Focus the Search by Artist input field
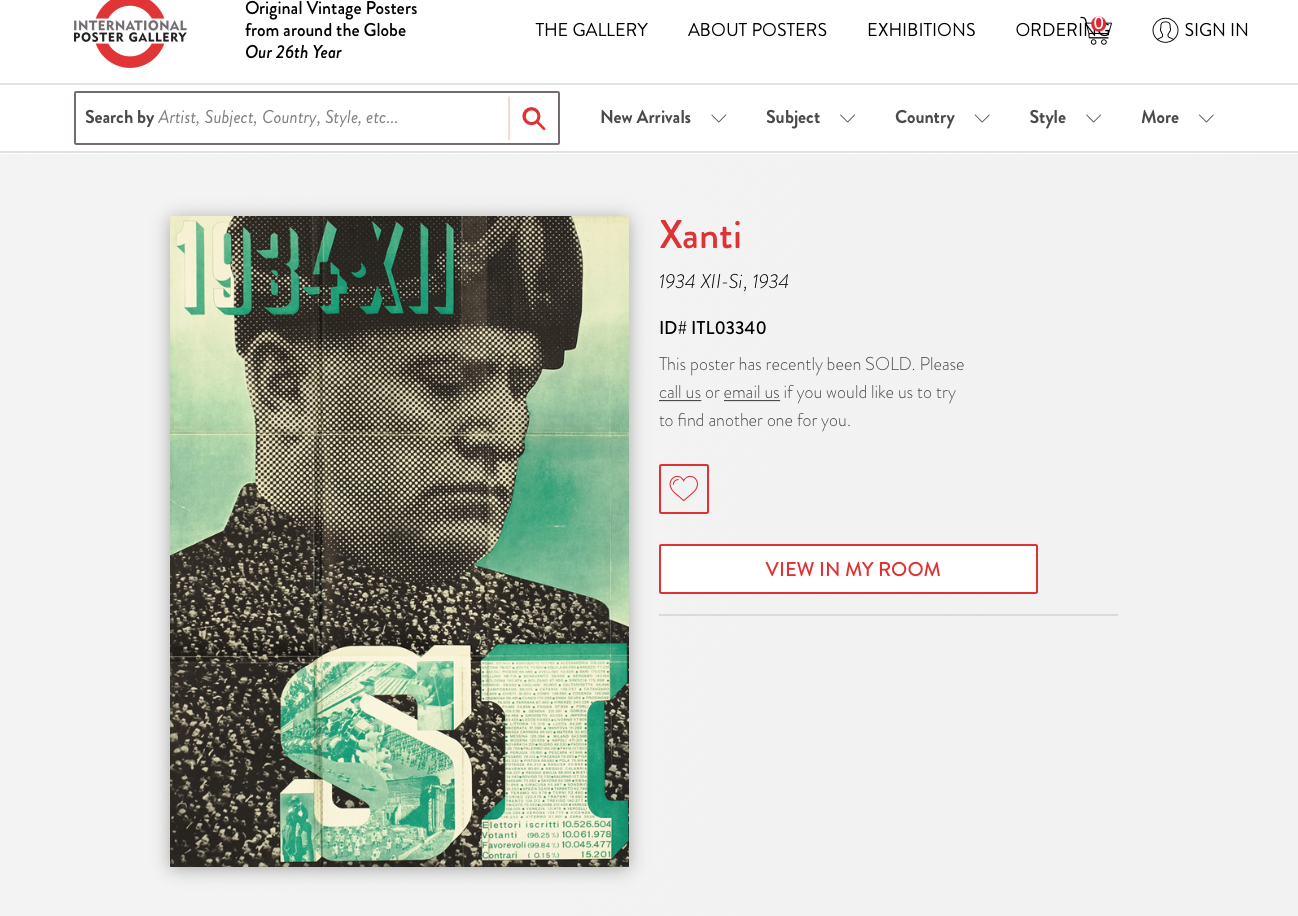 [x=292, y=118]
